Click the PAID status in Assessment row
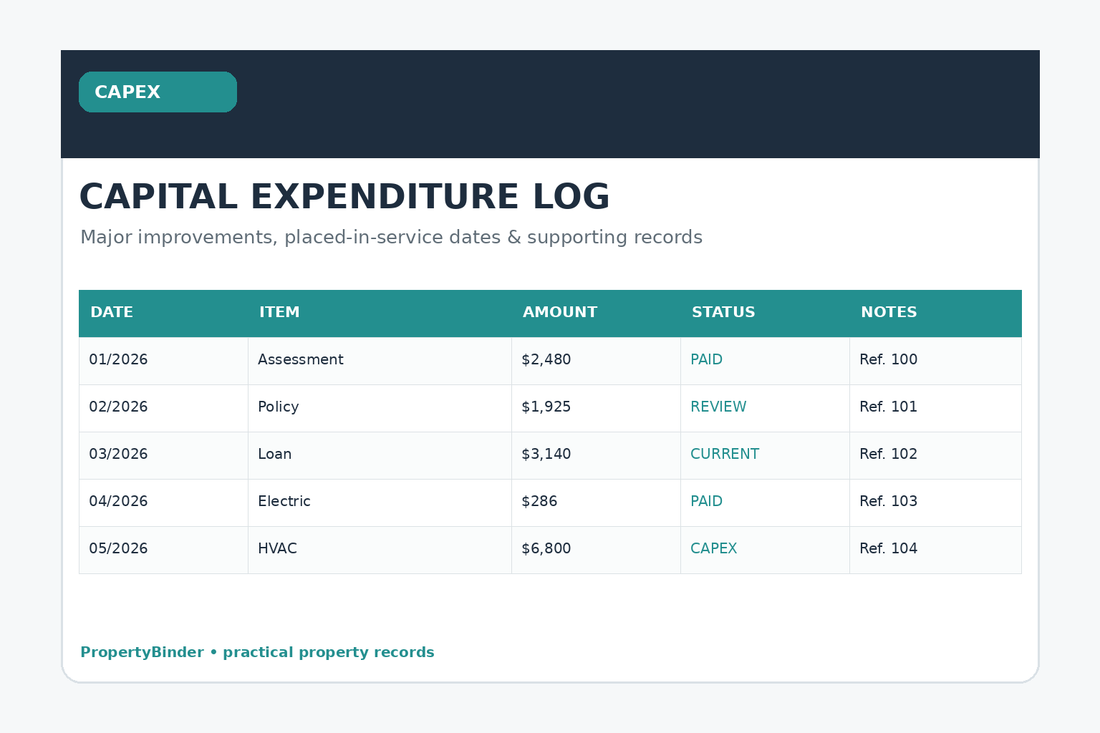The height and width of the screenshot is (733, 1100). [706, 360]
